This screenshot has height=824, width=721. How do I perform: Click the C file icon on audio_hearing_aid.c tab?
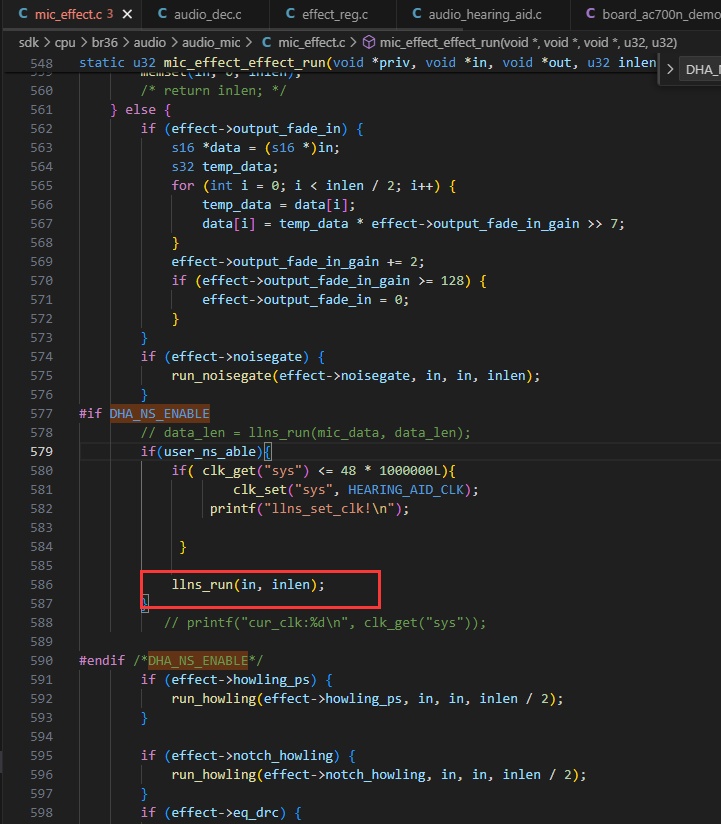point(417,14)
